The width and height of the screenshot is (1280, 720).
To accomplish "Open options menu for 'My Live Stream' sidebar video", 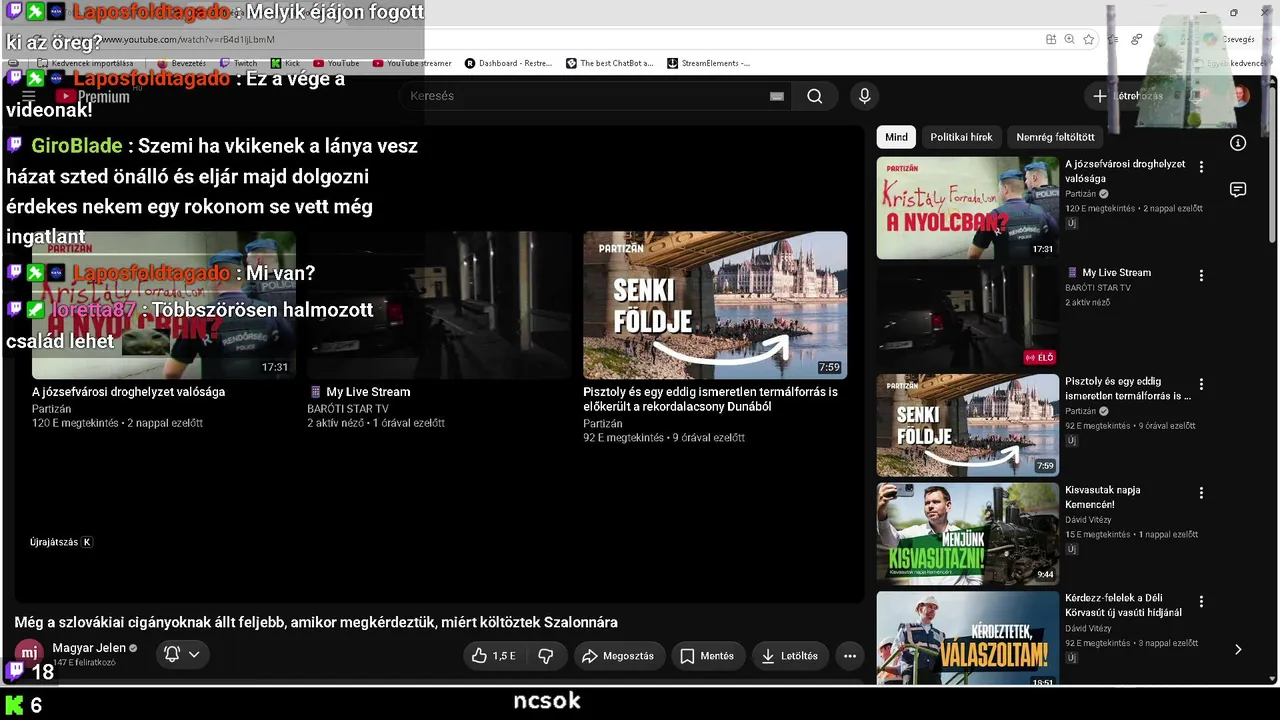I will [1201, 275].
